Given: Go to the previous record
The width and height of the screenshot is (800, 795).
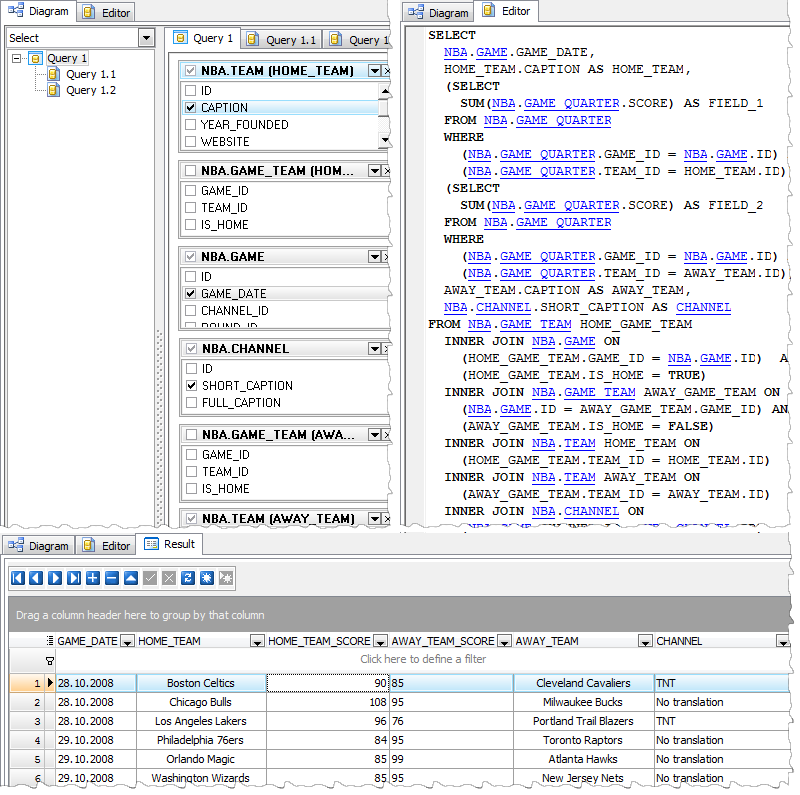Looking at the screenshot, I should pos(35,578).
